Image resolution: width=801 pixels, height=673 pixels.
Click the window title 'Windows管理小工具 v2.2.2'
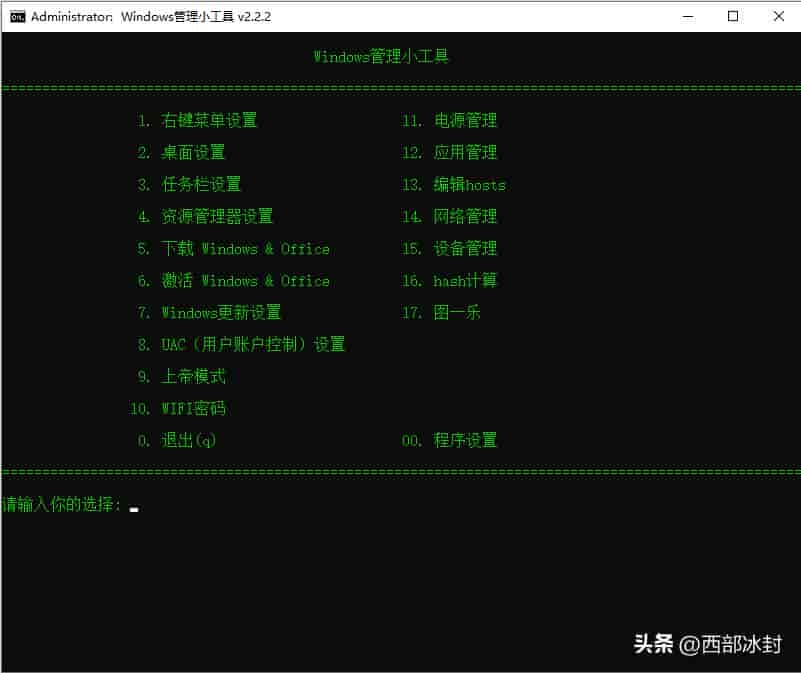(196, 17)
